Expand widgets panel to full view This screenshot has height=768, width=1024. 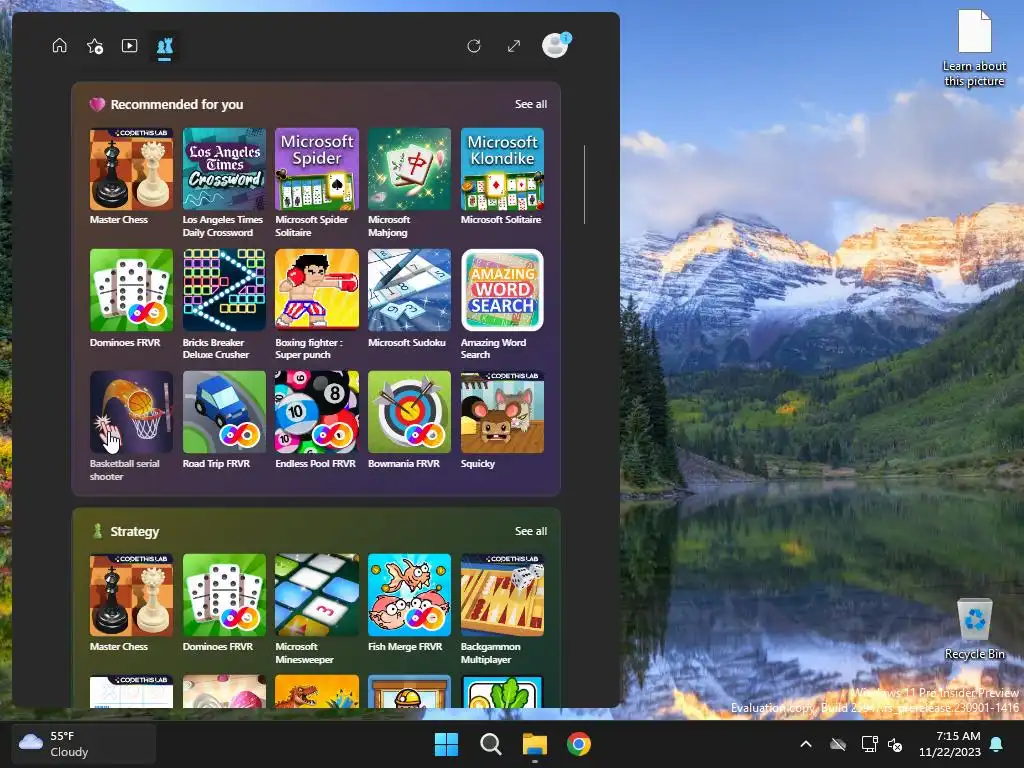coord(514,46)
